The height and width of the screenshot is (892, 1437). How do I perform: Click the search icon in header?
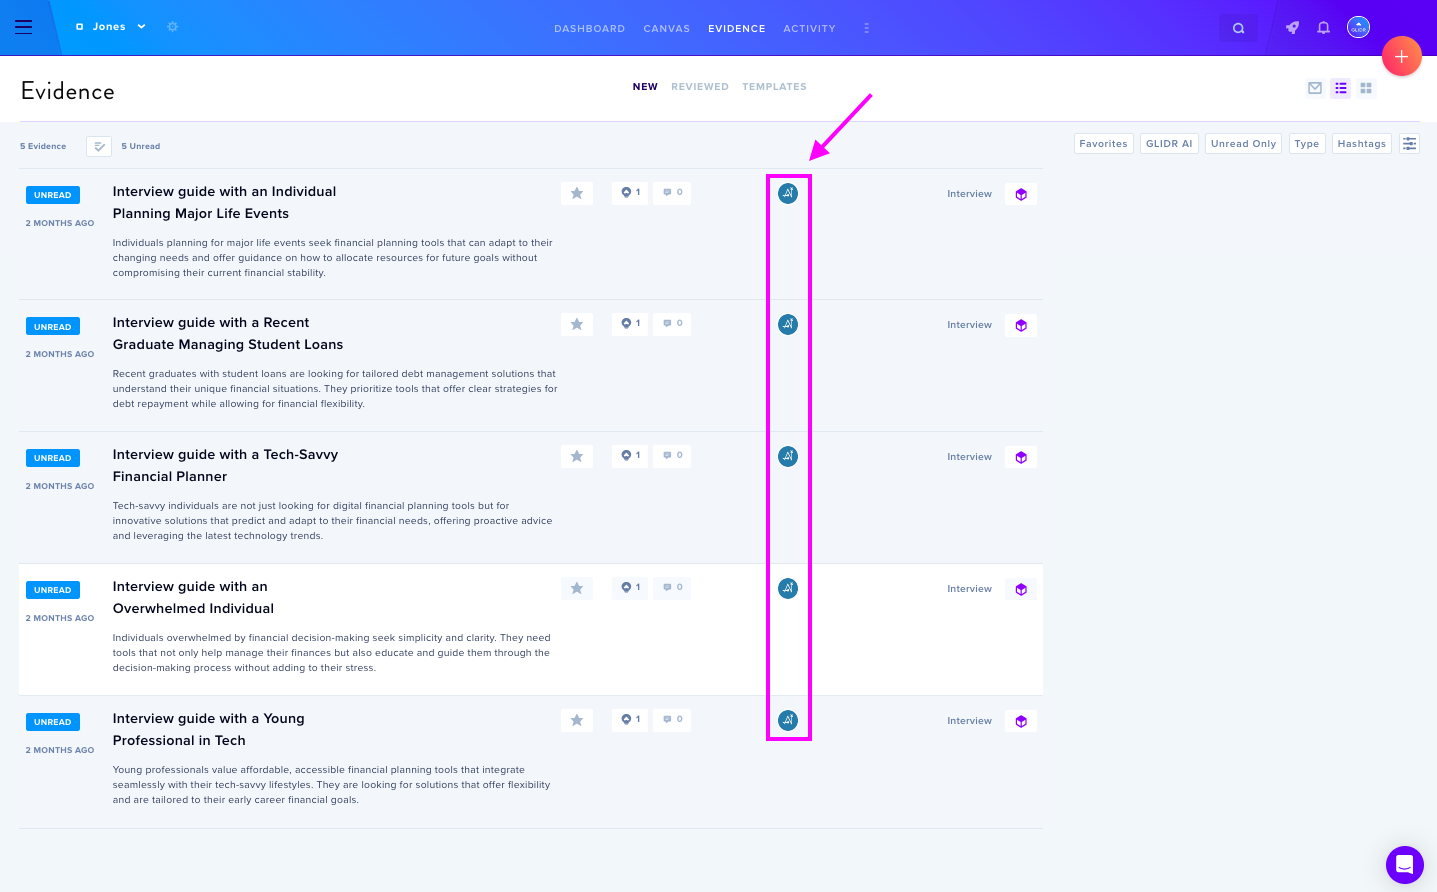click(x=1238, y=28)
